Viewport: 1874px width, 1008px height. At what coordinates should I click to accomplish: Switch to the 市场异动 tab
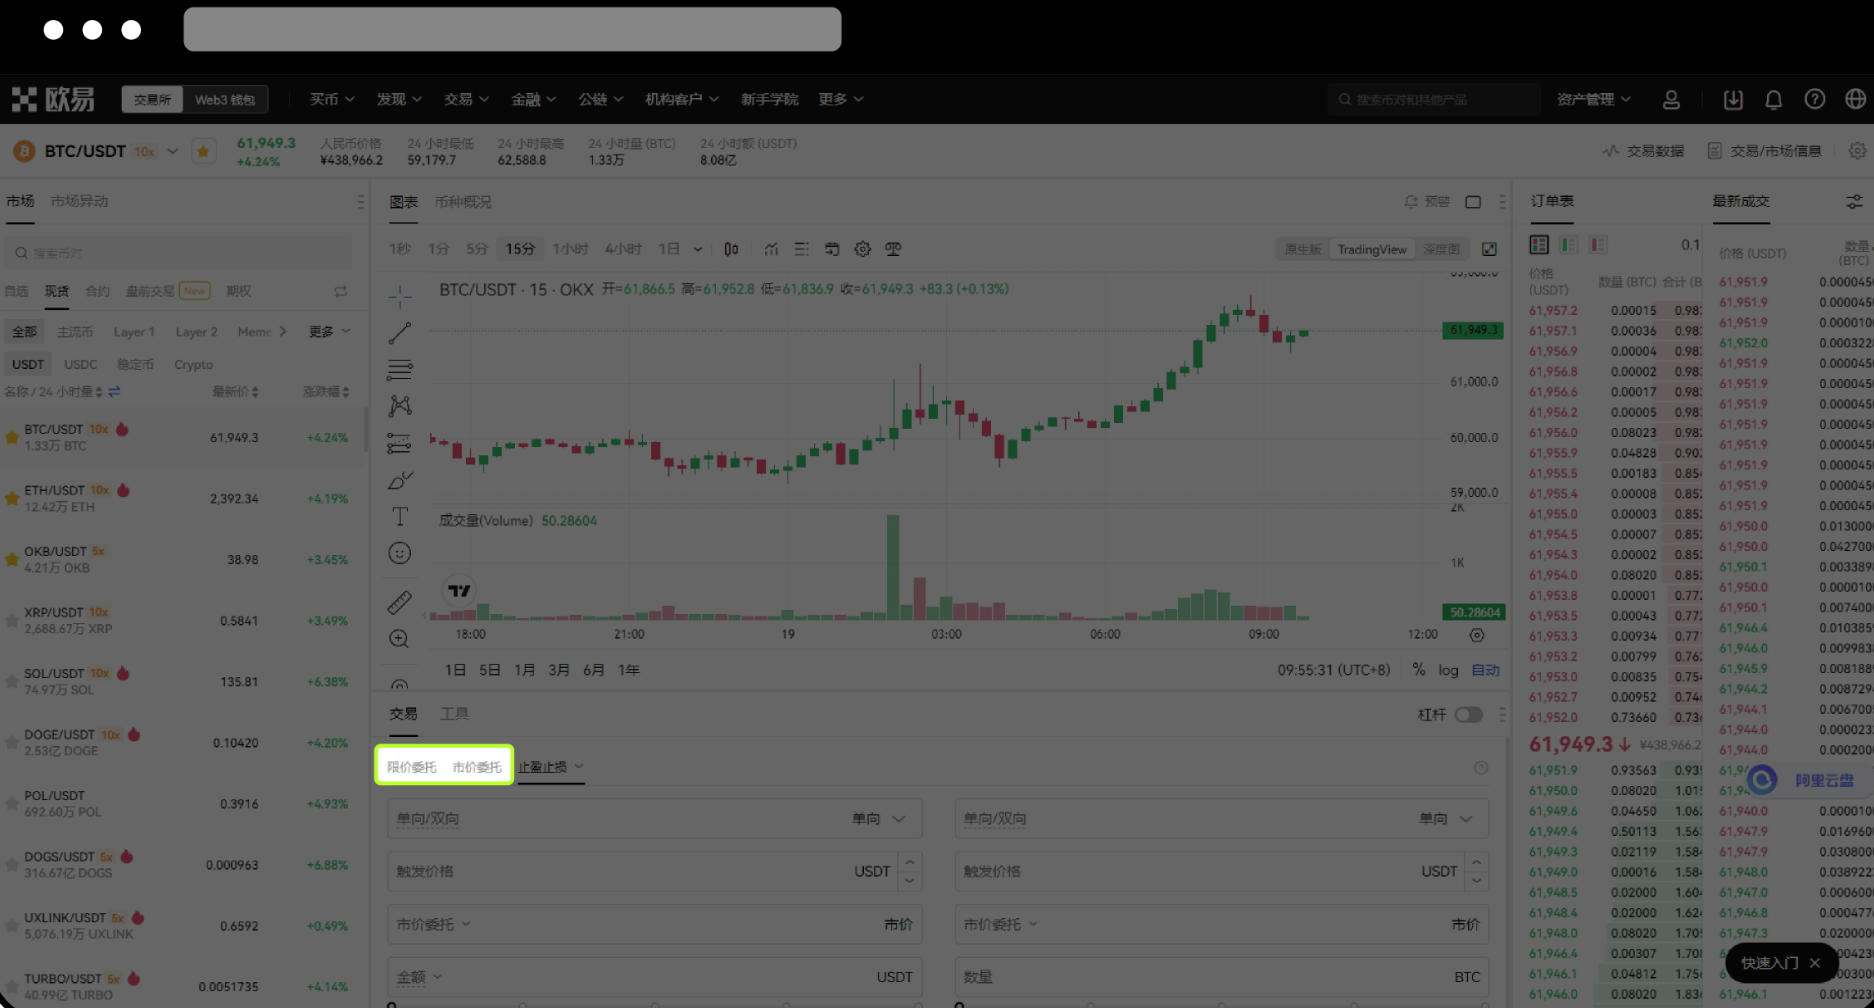pyautogui.click(x=79, y=201)
